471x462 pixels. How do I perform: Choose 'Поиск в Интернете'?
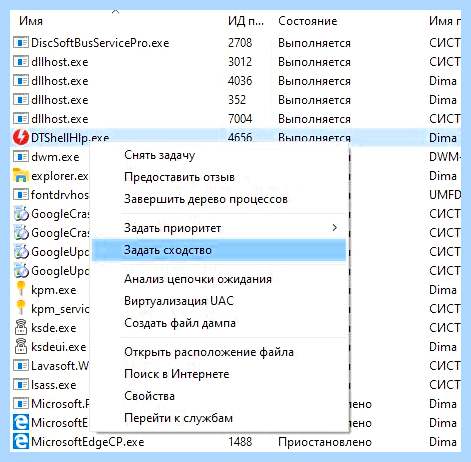coord(220,374)
